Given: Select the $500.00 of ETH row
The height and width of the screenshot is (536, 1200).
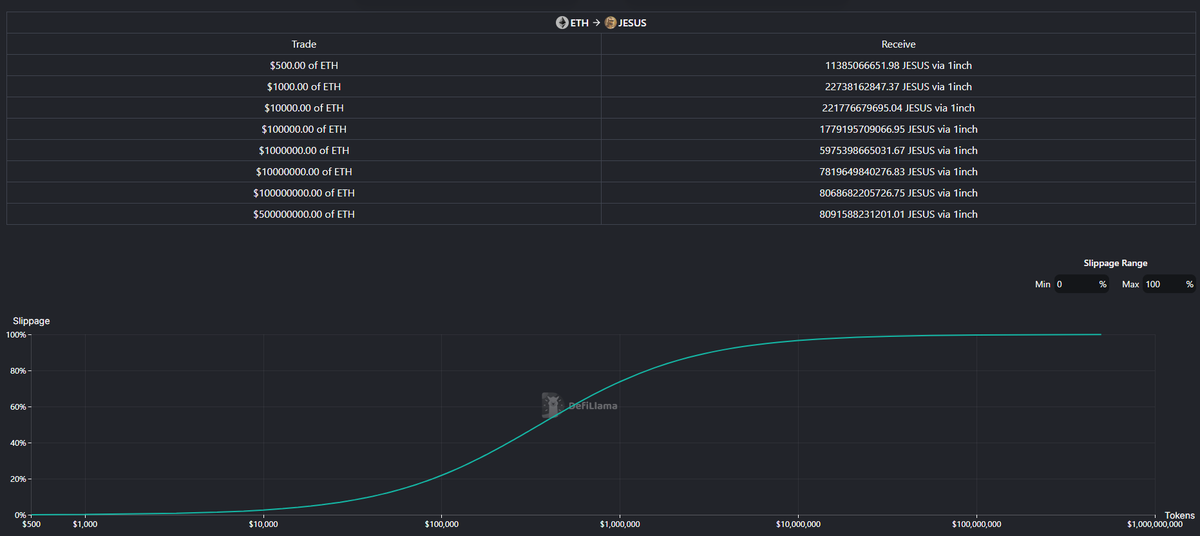Looking at the screenshot, I should [601, 65].
